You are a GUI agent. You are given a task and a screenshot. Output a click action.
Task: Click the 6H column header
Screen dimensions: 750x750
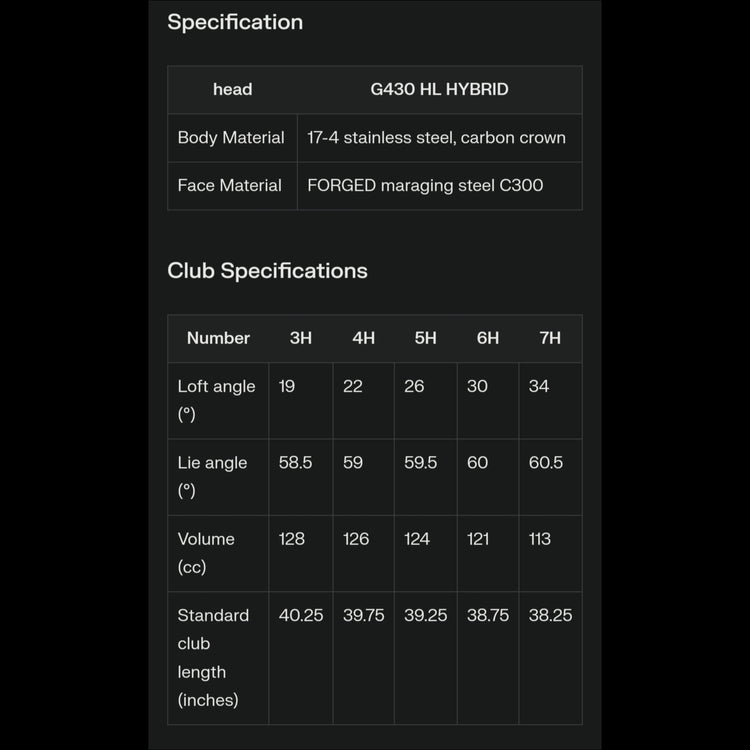[x=487, y=338]
